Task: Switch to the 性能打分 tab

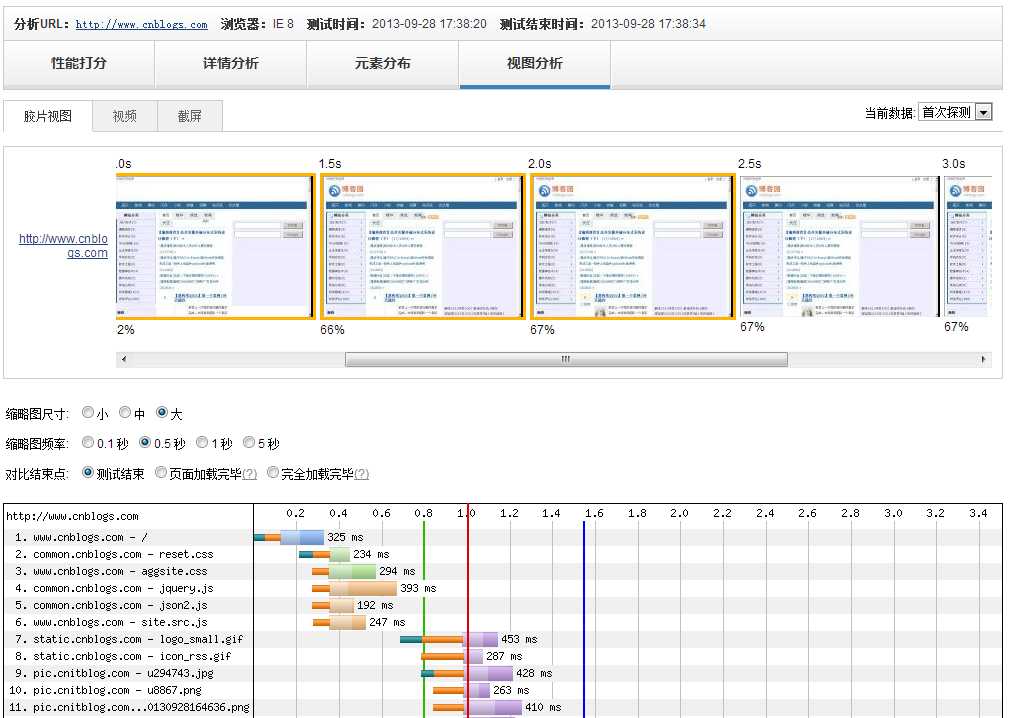Action: [x=79, y=64]
